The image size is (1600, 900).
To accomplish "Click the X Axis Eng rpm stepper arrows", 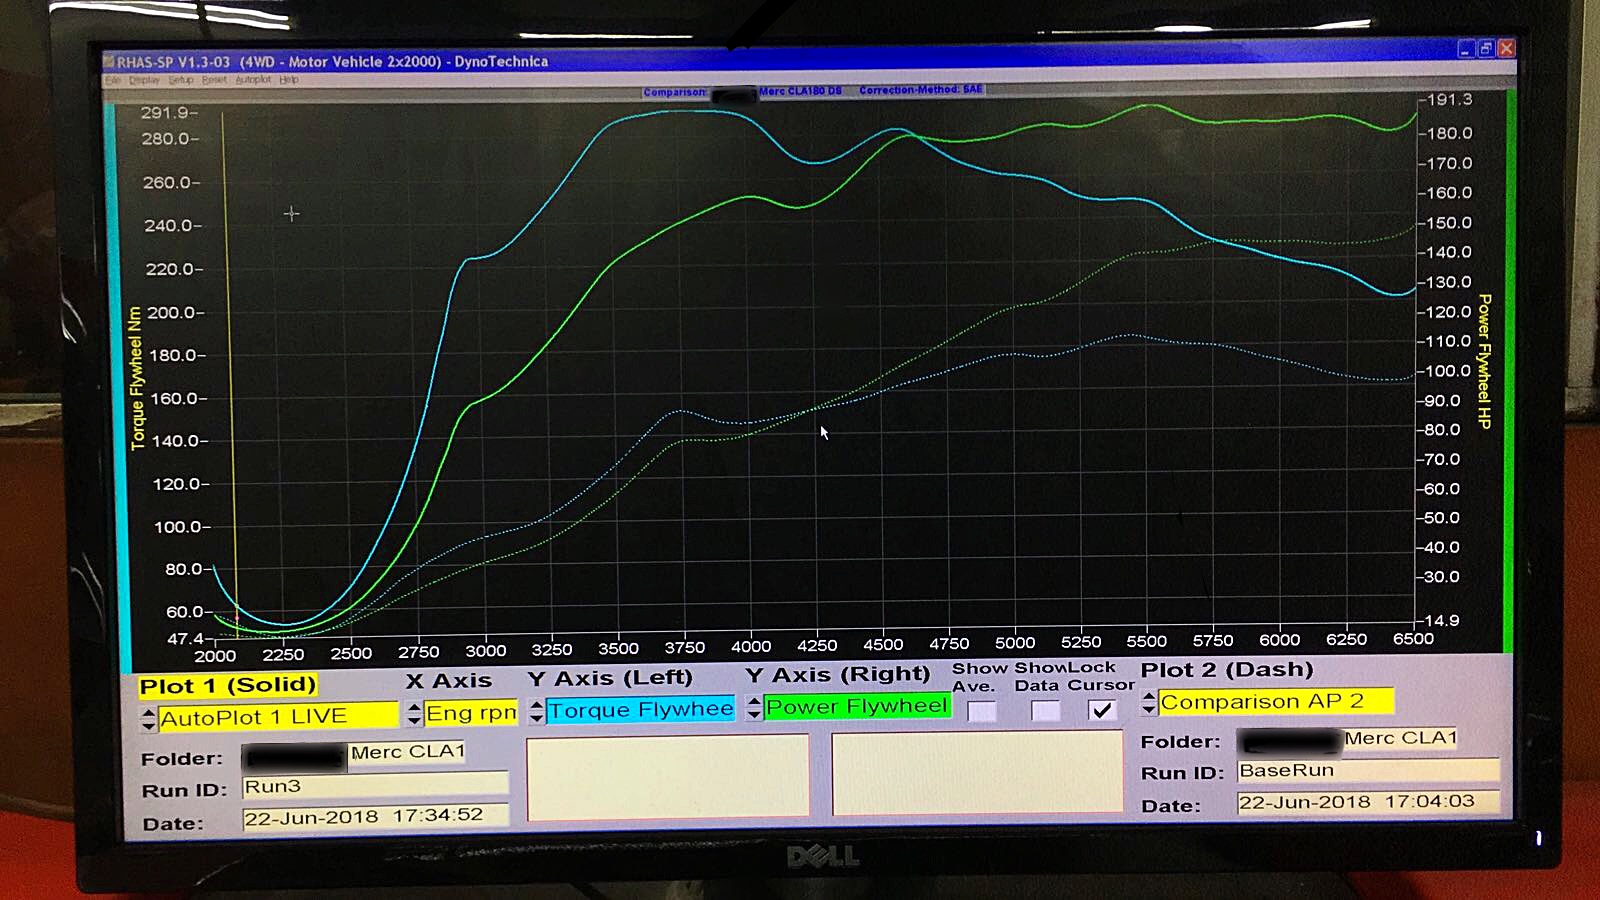I will point(414,714).
